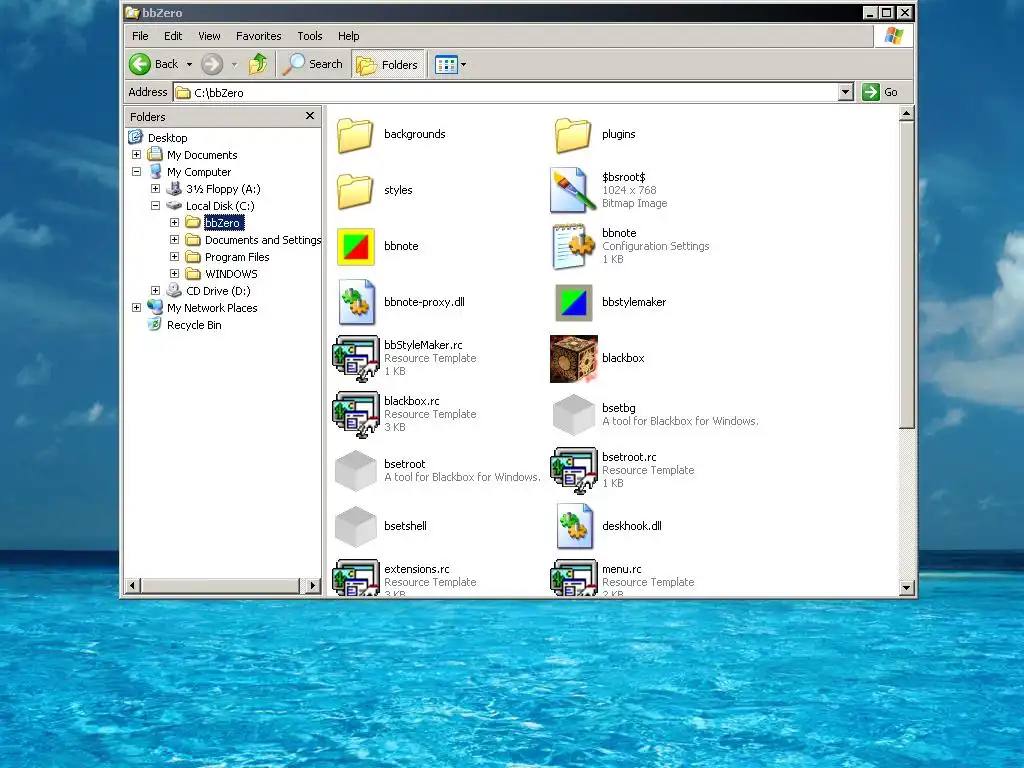Viewport: 1024px width, 768px height.
Task: Expand Documents and Settings node
Action: (174, 240)
